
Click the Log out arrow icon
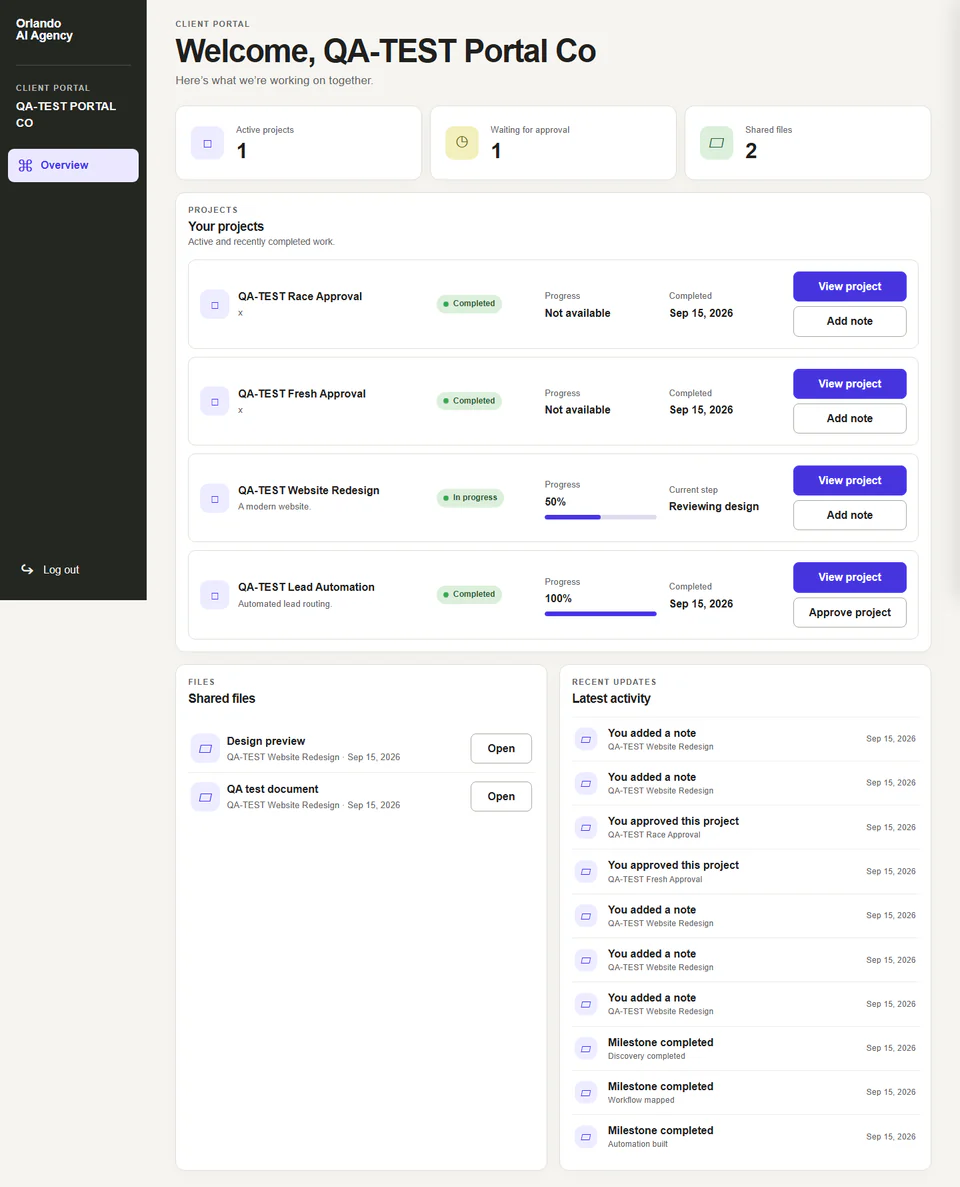point(27,569)
